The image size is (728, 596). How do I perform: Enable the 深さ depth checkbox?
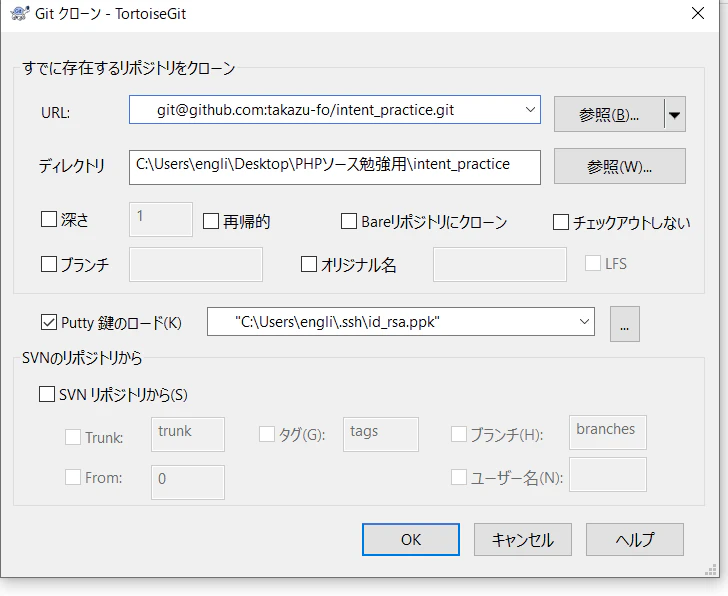49,219
